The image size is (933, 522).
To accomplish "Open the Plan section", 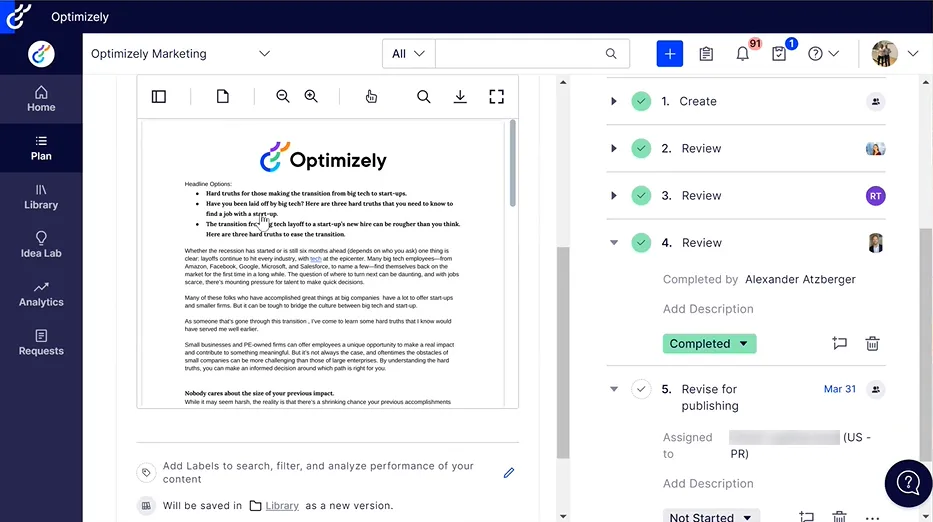I will click(41, 148).
